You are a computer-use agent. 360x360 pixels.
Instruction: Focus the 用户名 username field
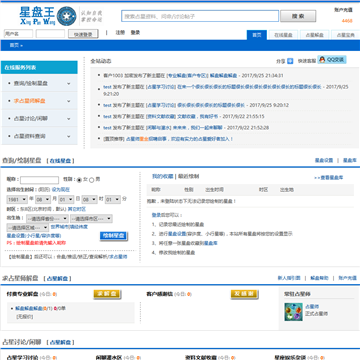[18, 34]
